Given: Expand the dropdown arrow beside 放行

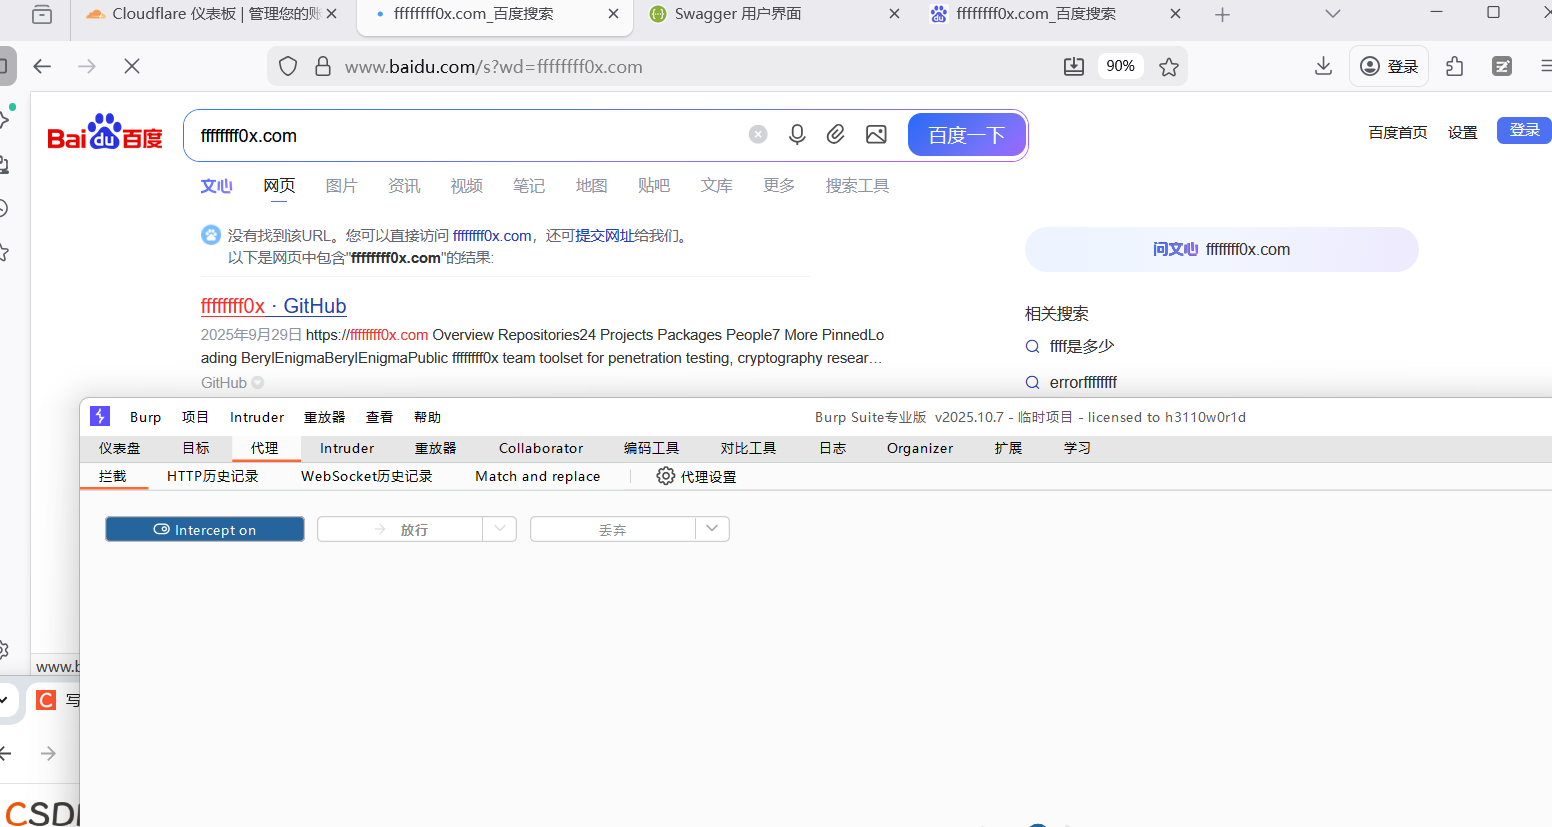Looking at the screenshot, I should click(500, 529).
